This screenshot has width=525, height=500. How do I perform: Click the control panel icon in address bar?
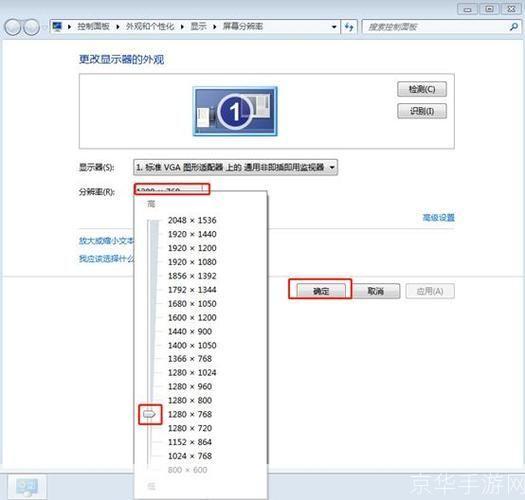pyautogui.click(x=57, y=26)
